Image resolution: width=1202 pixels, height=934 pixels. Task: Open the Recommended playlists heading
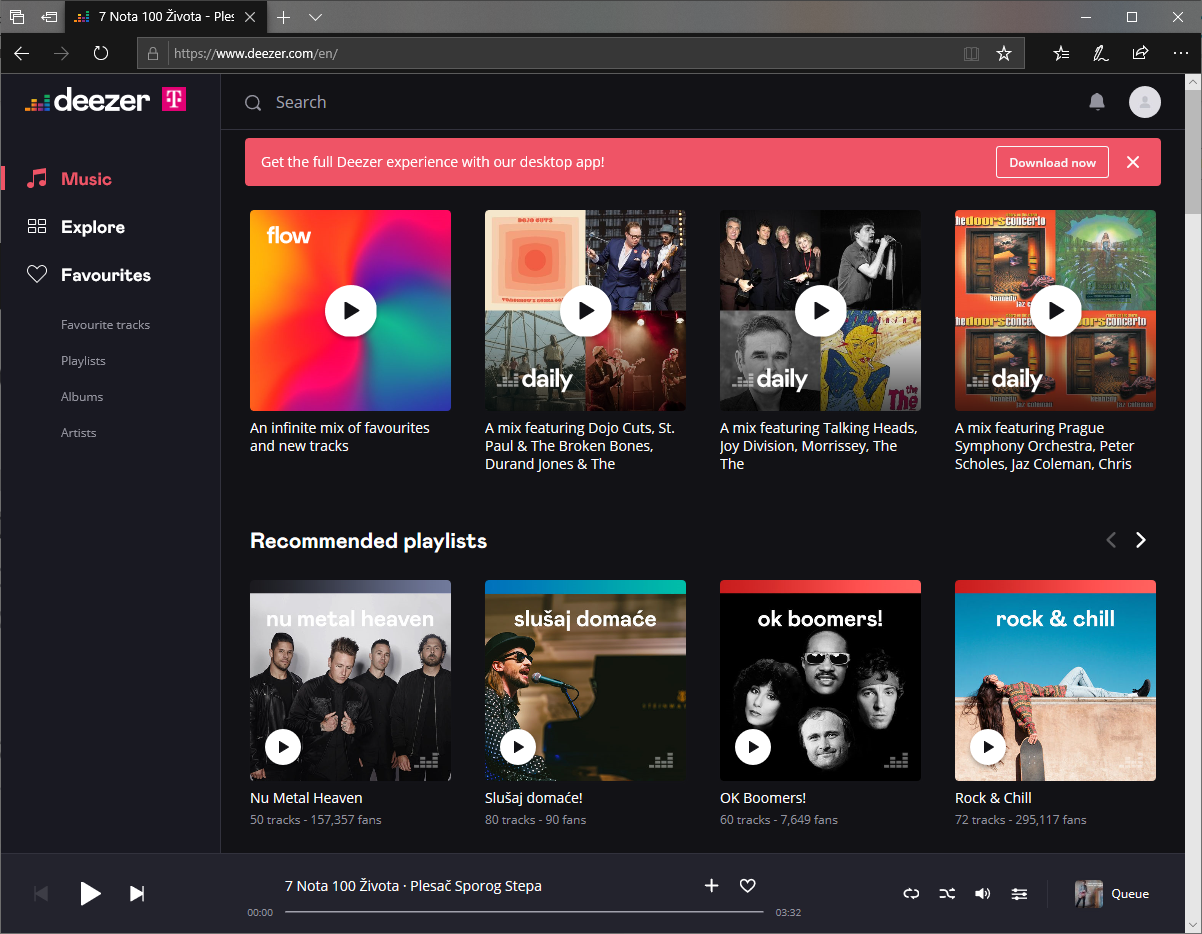click(x=368, y=541)
